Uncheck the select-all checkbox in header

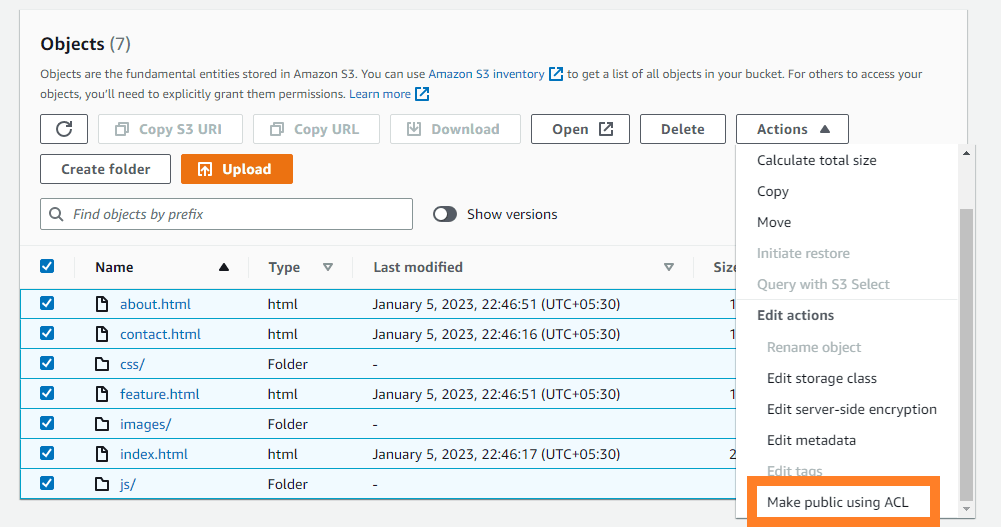(47, 267)
